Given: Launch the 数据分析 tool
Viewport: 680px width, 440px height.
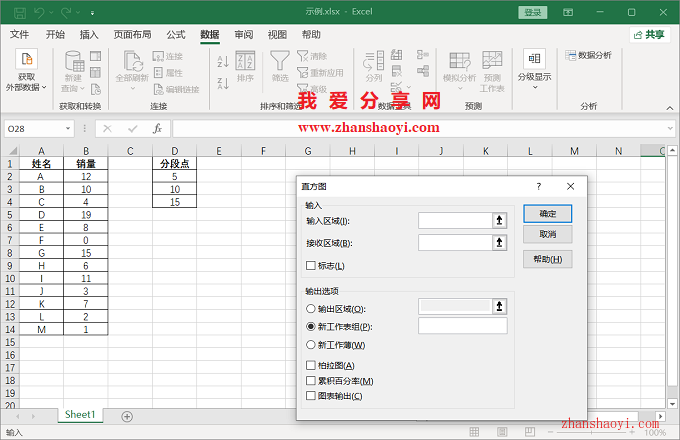Looking at the screenshot, I should (x=588, y=55).
